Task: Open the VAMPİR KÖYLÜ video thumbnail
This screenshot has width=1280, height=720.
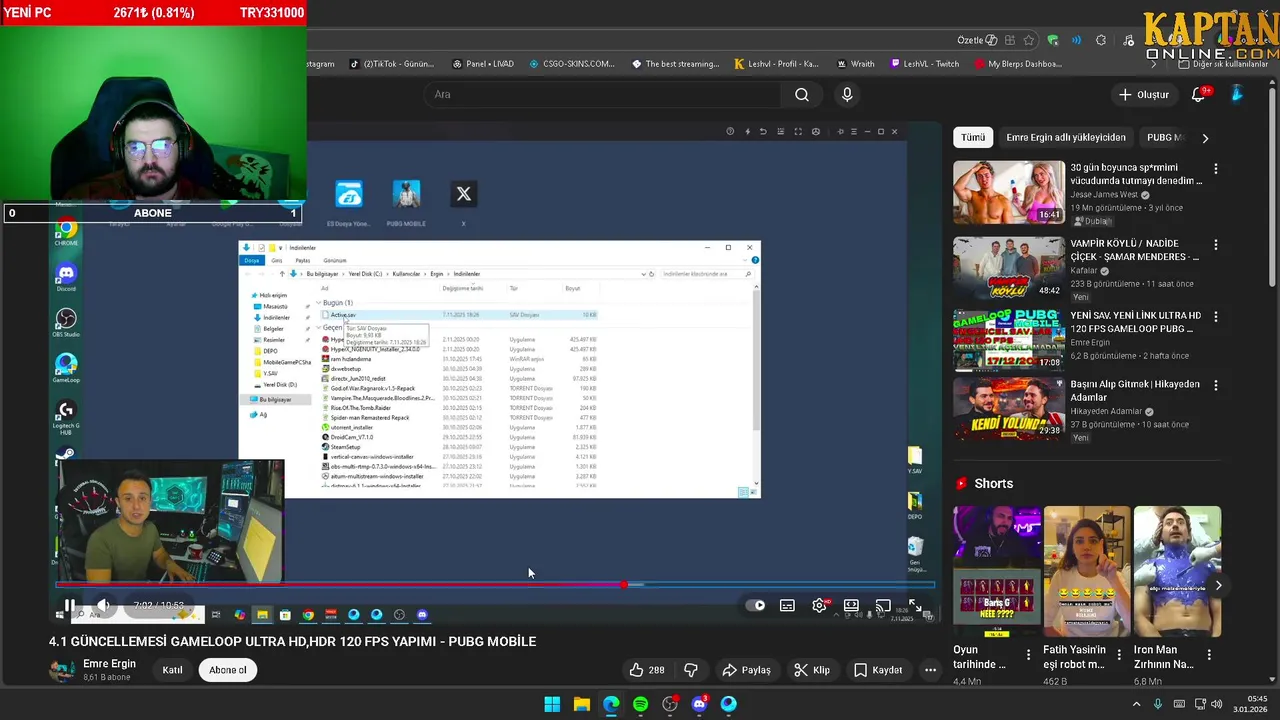Action: [1008, 268]
